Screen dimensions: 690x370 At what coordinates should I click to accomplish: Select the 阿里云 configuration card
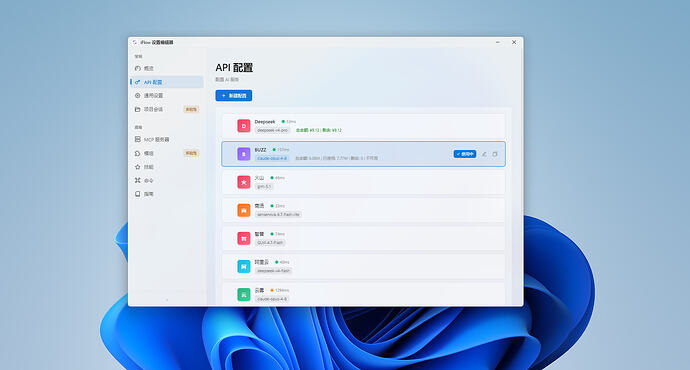(363, 266)
